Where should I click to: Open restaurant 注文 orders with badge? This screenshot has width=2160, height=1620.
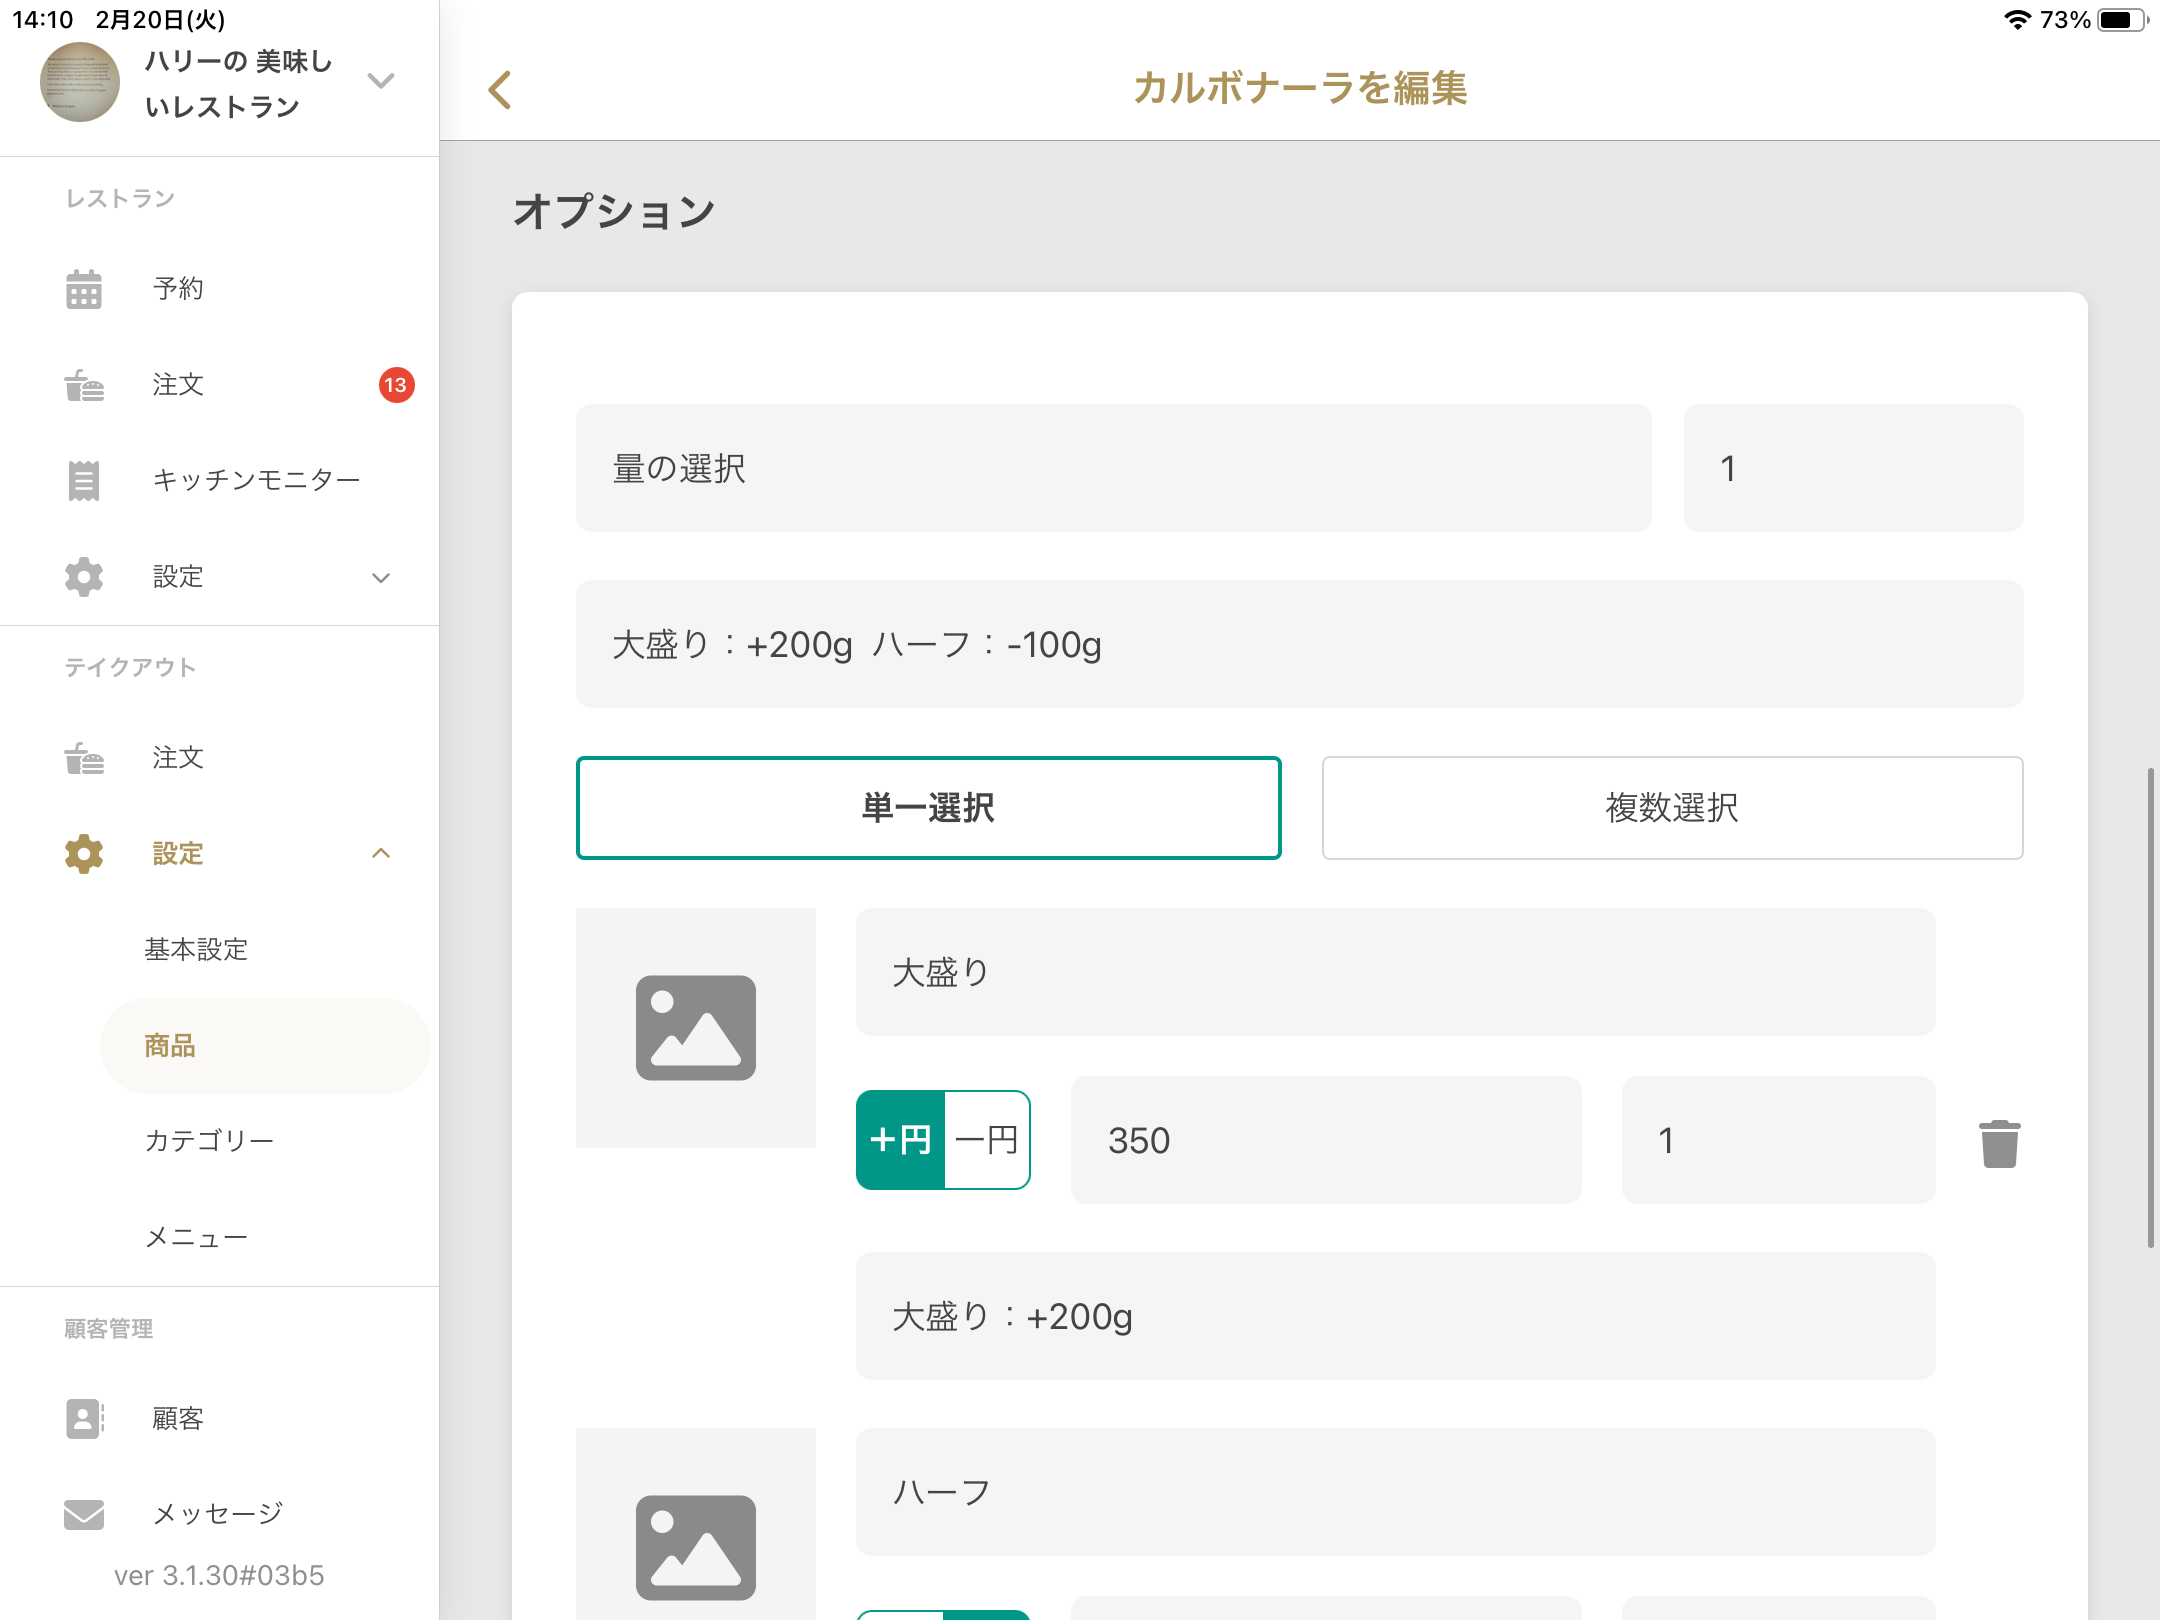tap(178, 385)
